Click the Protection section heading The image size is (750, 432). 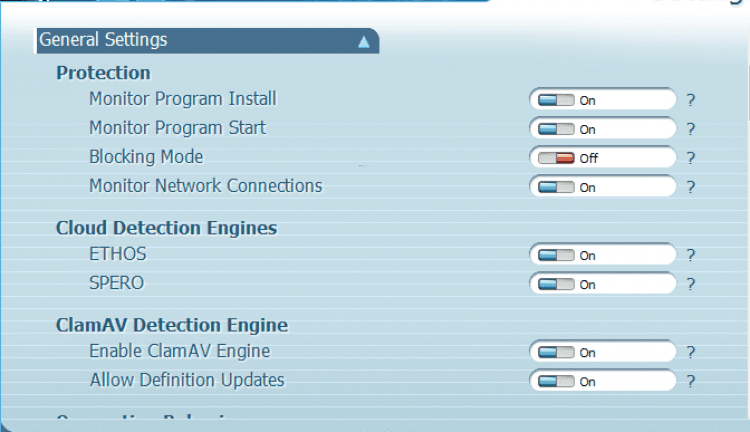click(x=103, y=73)
